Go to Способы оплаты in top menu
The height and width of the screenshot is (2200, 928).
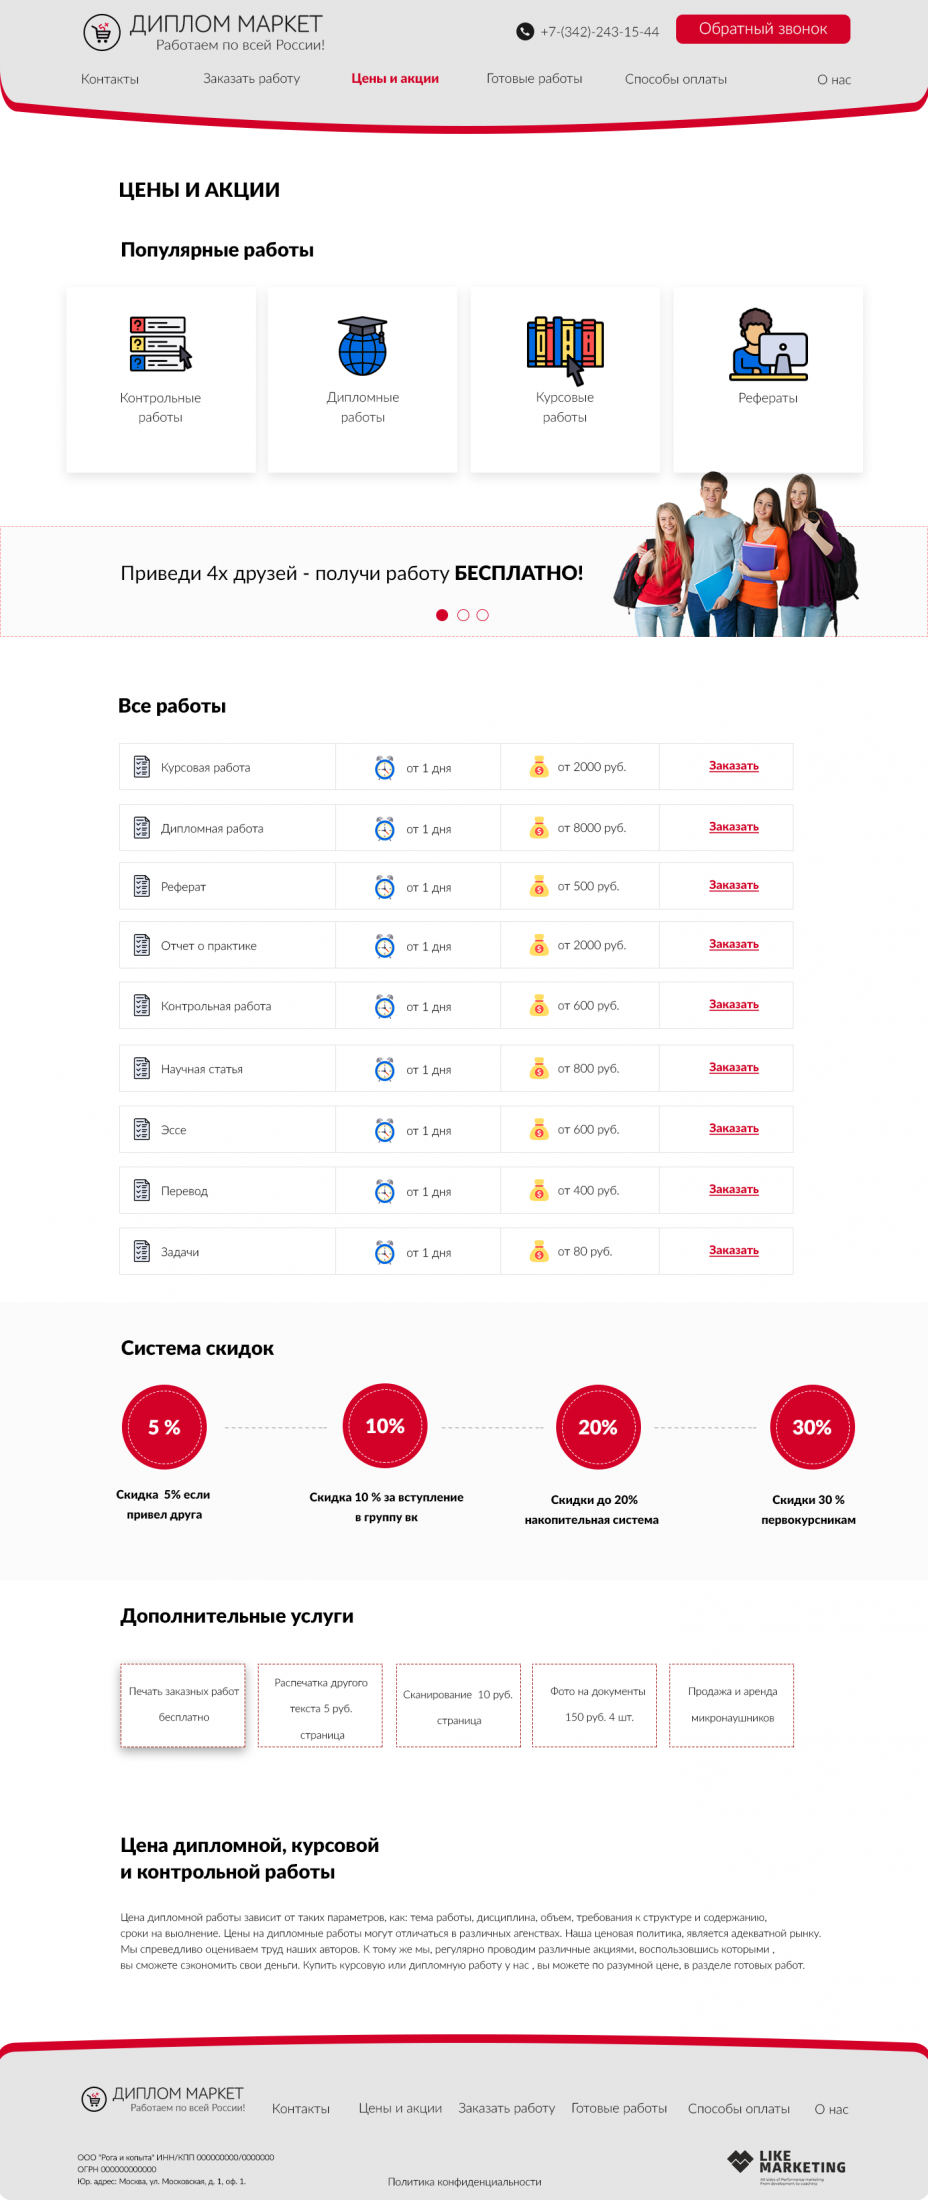(x=676, y=79)
